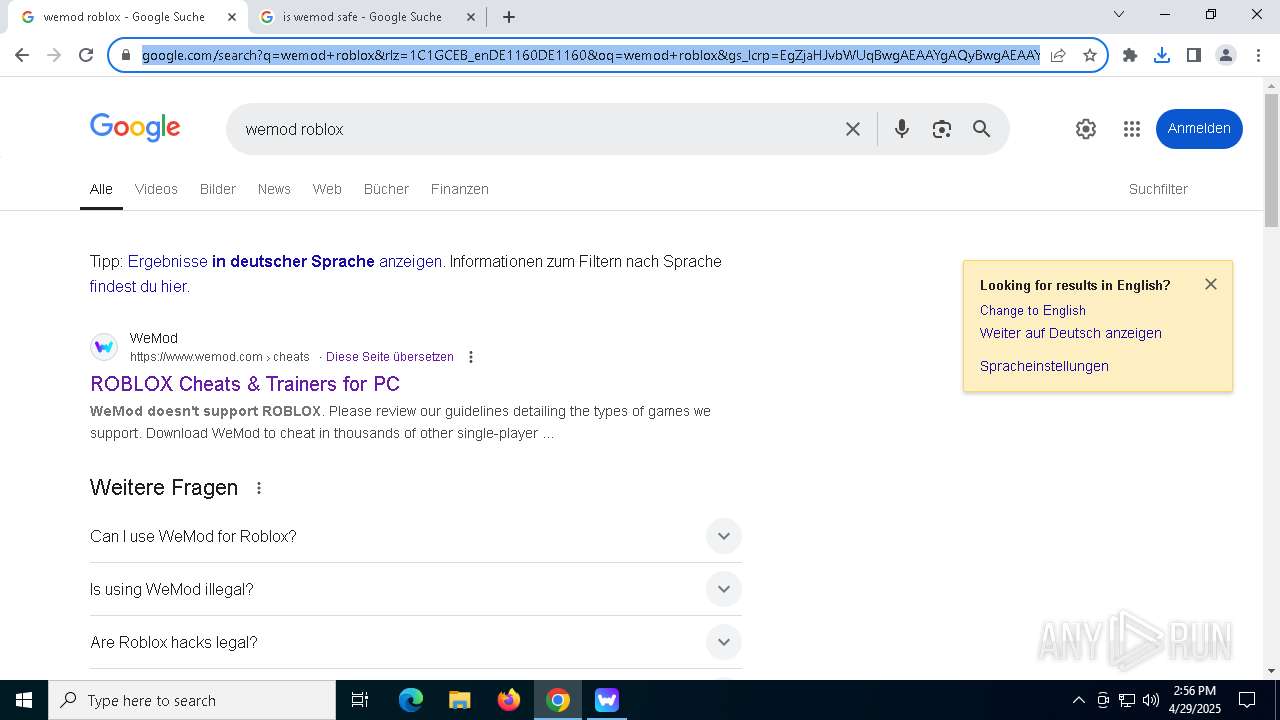Share this page via address bar icon
This screenshot has height=720, width=1280.
[x=1058, y=55]
